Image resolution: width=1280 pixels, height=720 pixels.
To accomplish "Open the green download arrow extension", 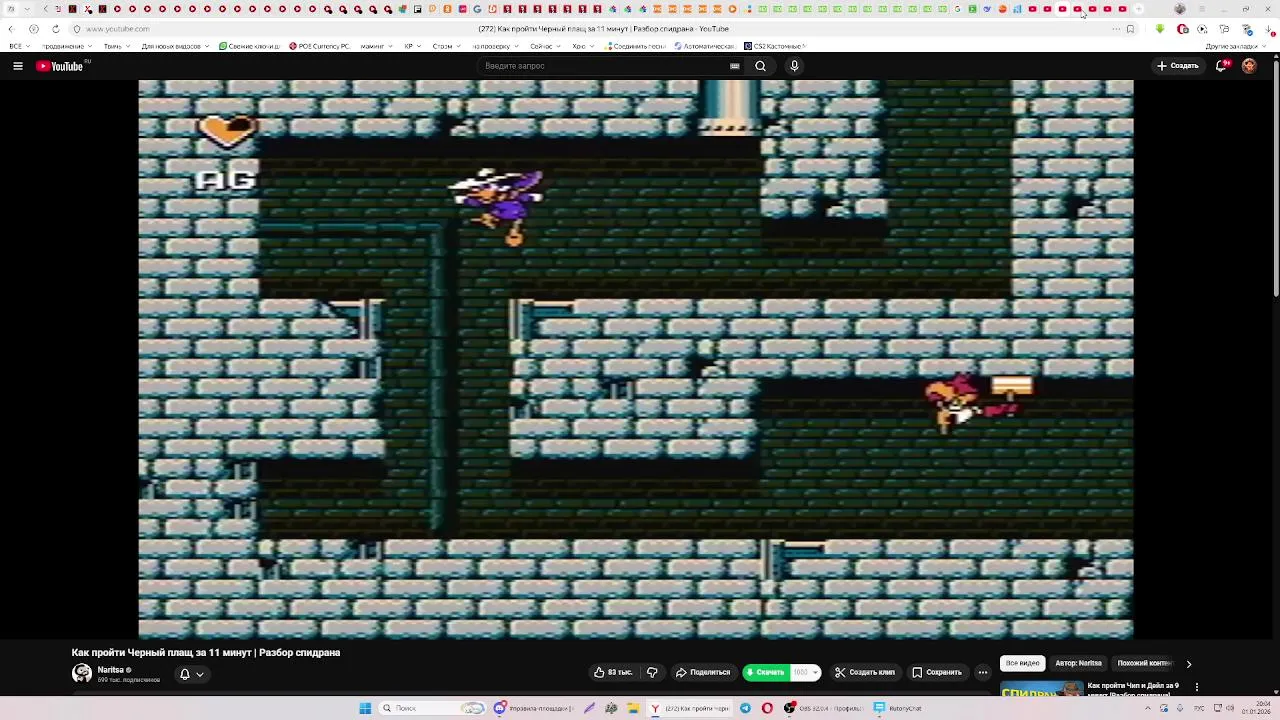I will 1160,29.
